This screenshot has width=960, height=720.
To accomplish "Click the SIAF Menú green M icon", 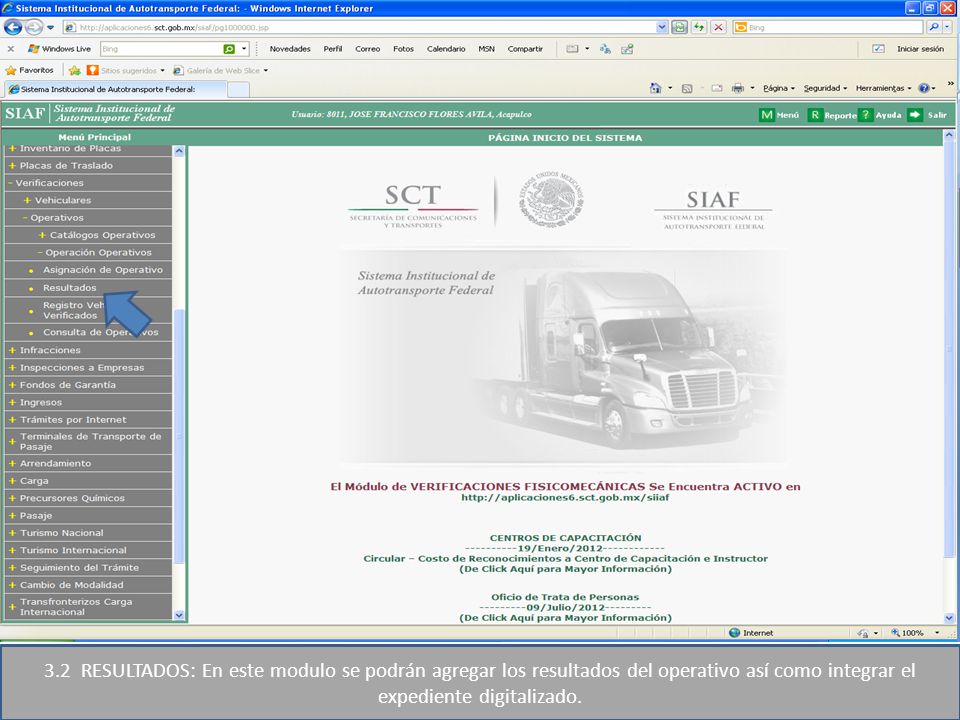I will point(767,114).
